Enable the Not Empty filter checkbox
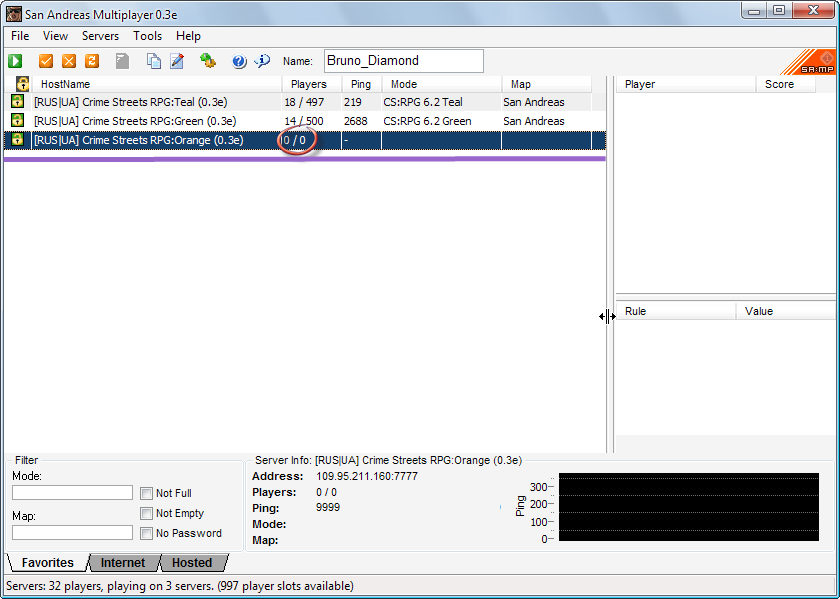 pos(146,513)
